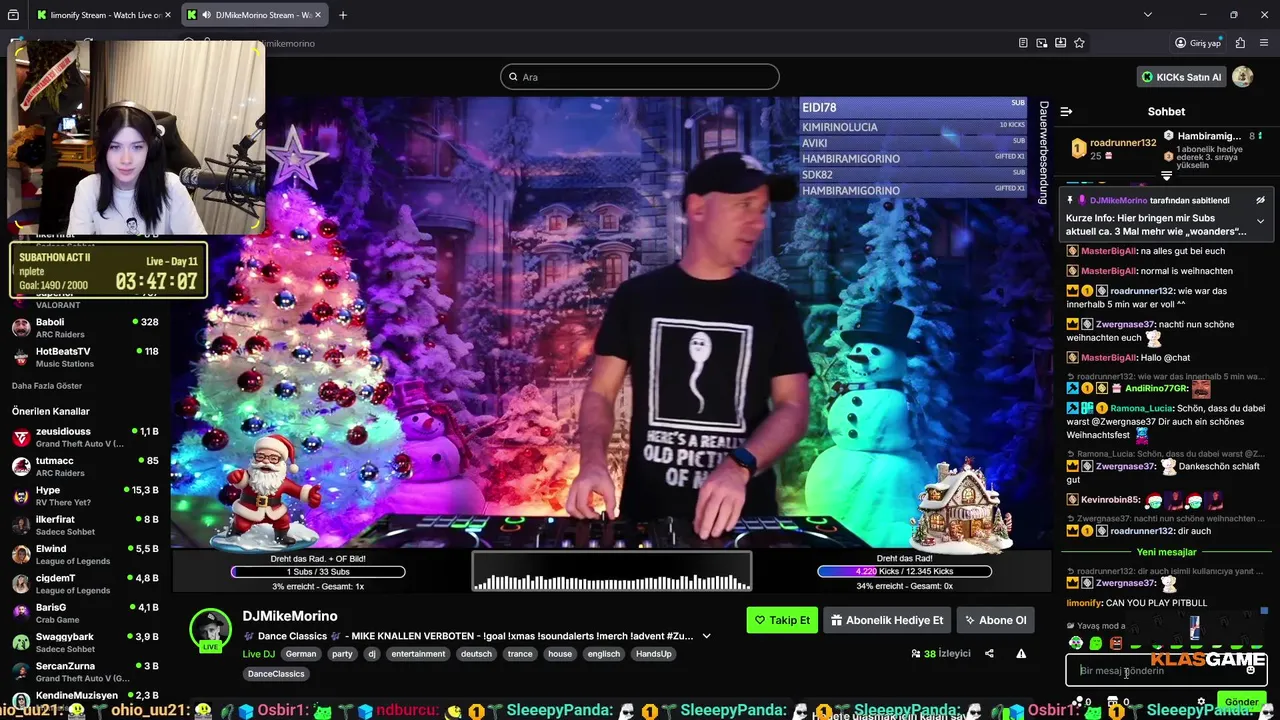Select the trance tag

click(520, 654)
